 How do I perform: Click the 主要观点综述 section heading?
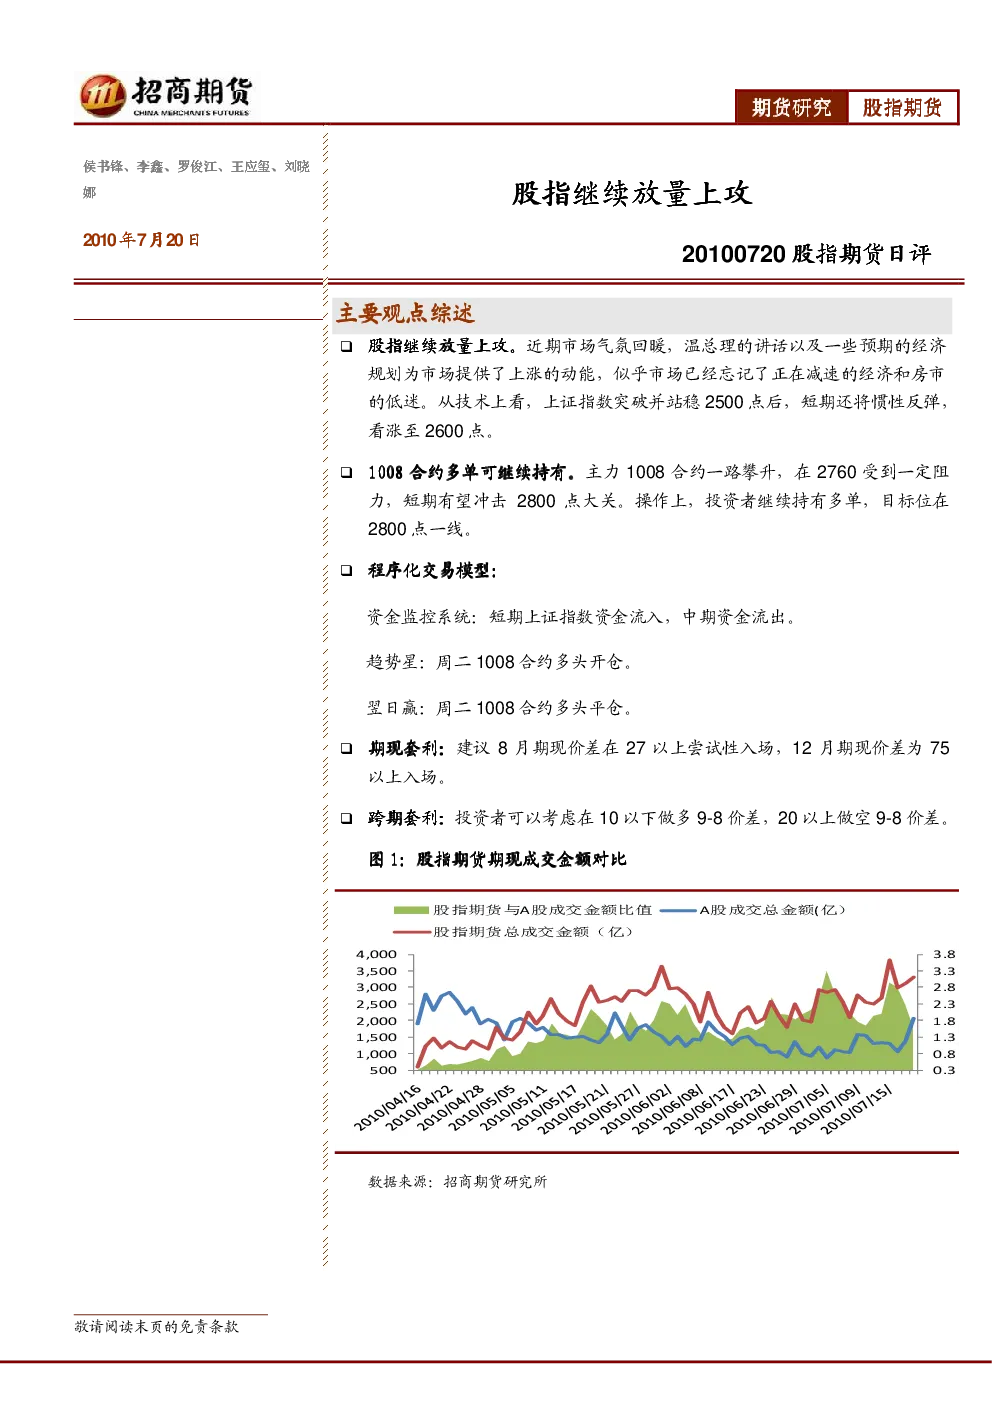pos(405,314)
